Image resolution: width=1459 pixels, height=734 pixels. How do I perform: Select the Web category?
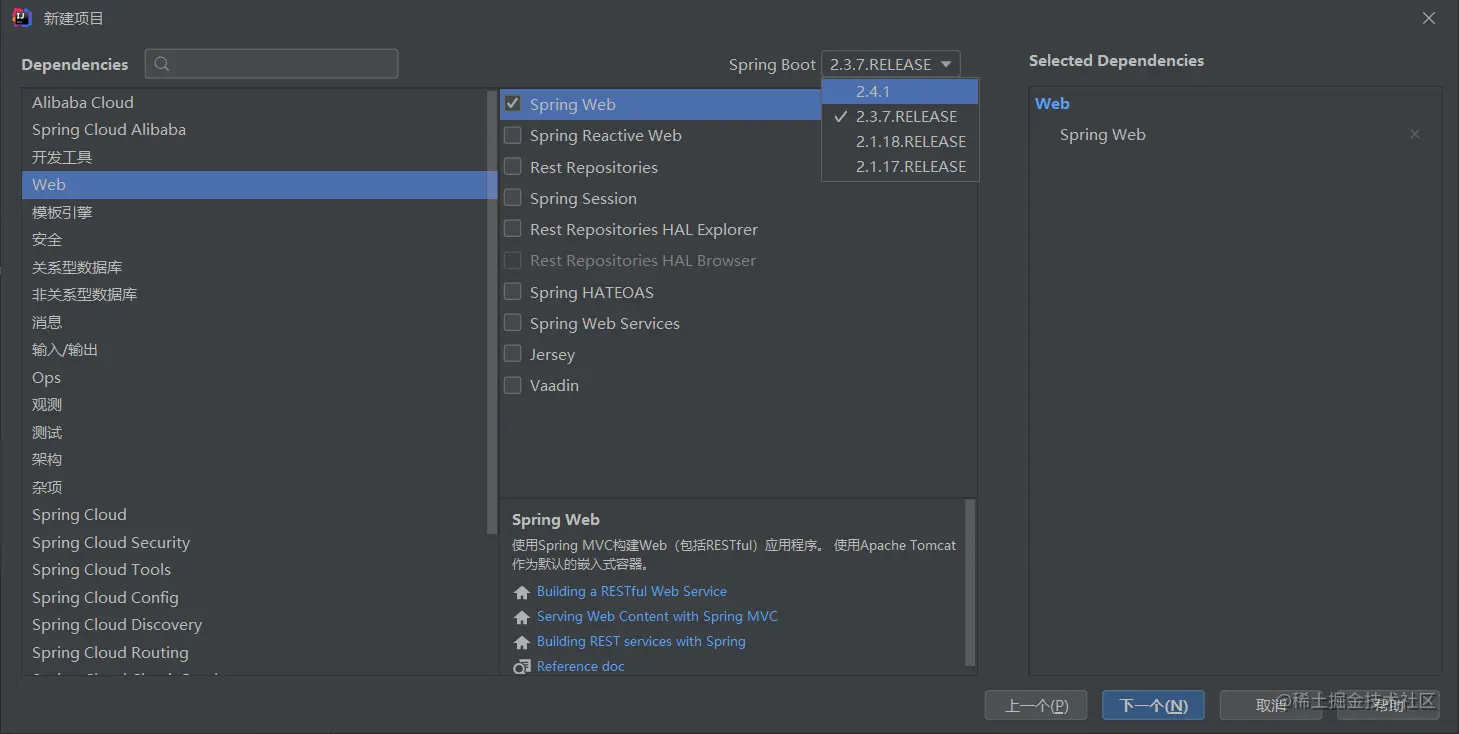(259, 184)
